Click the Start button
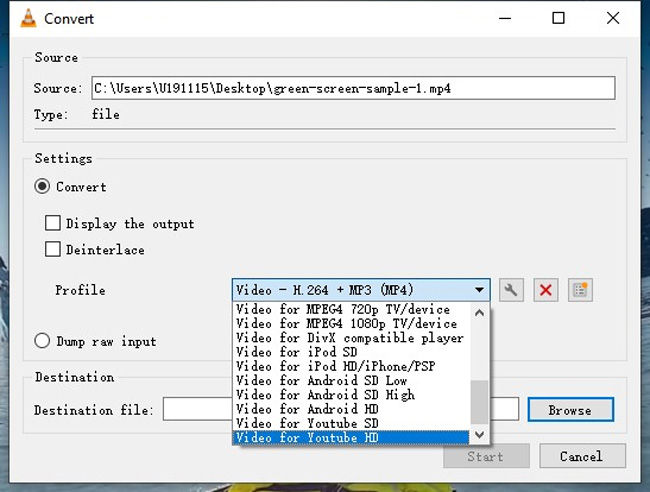This screenshot has width=650, height=492. click(x=486, y=456)
